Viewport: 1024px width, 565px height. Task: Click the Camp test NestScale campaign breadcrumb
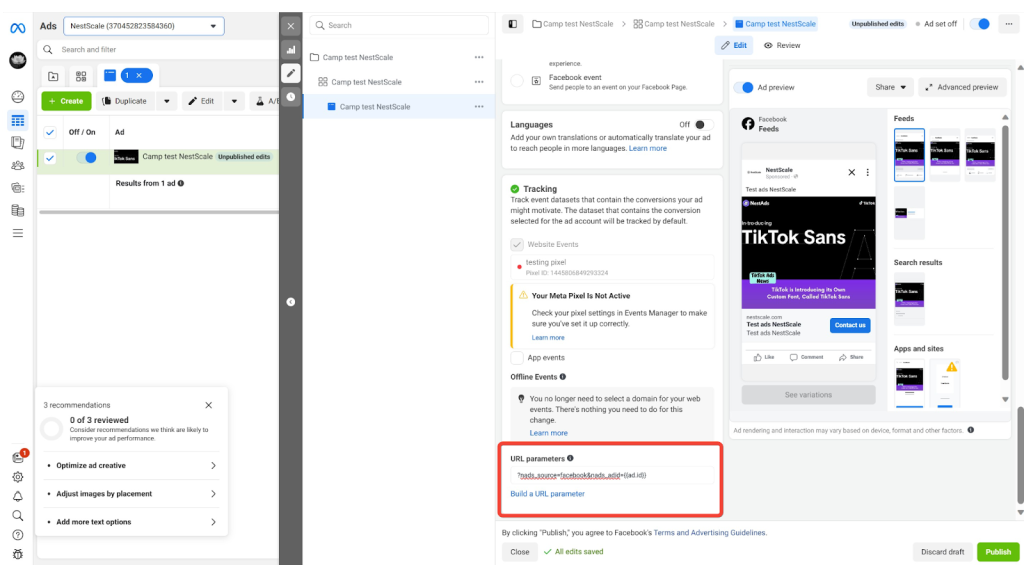coord(573,24)
